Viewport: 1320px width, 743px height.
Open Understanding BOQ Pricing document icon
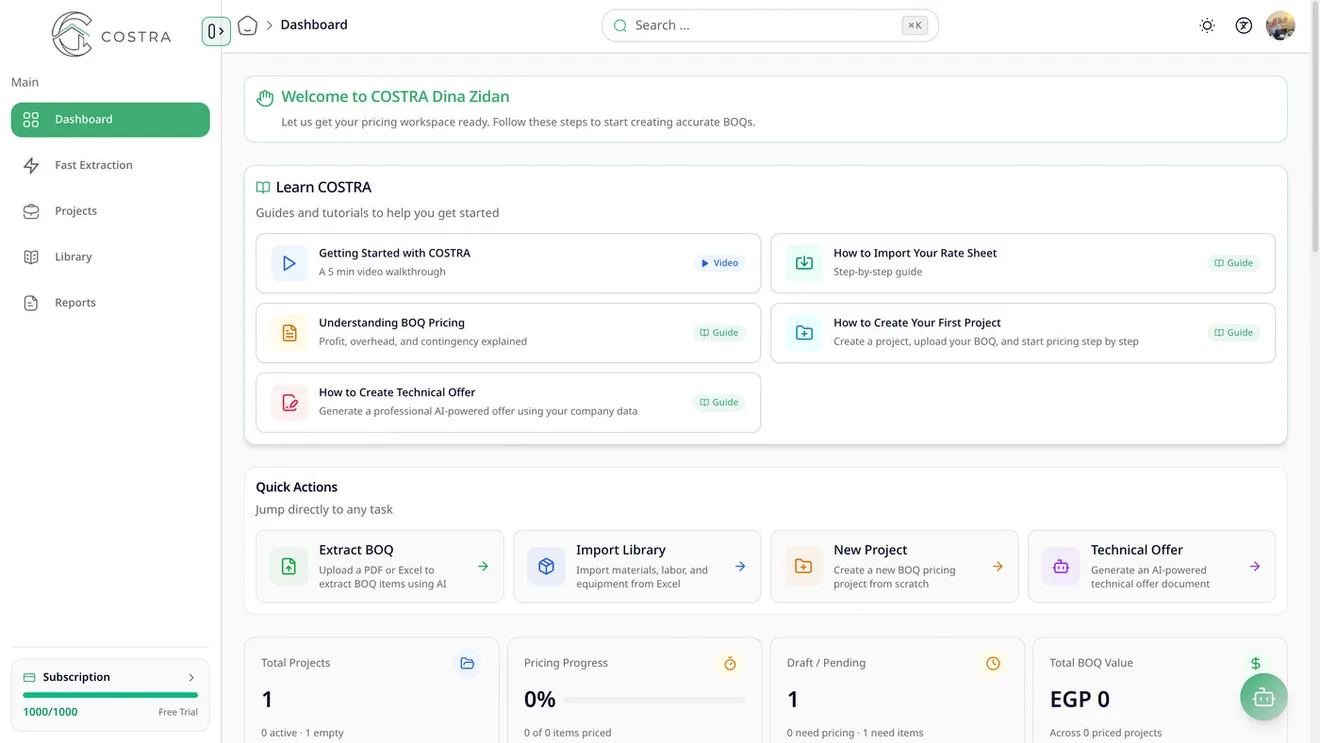(x=289, y=333)
